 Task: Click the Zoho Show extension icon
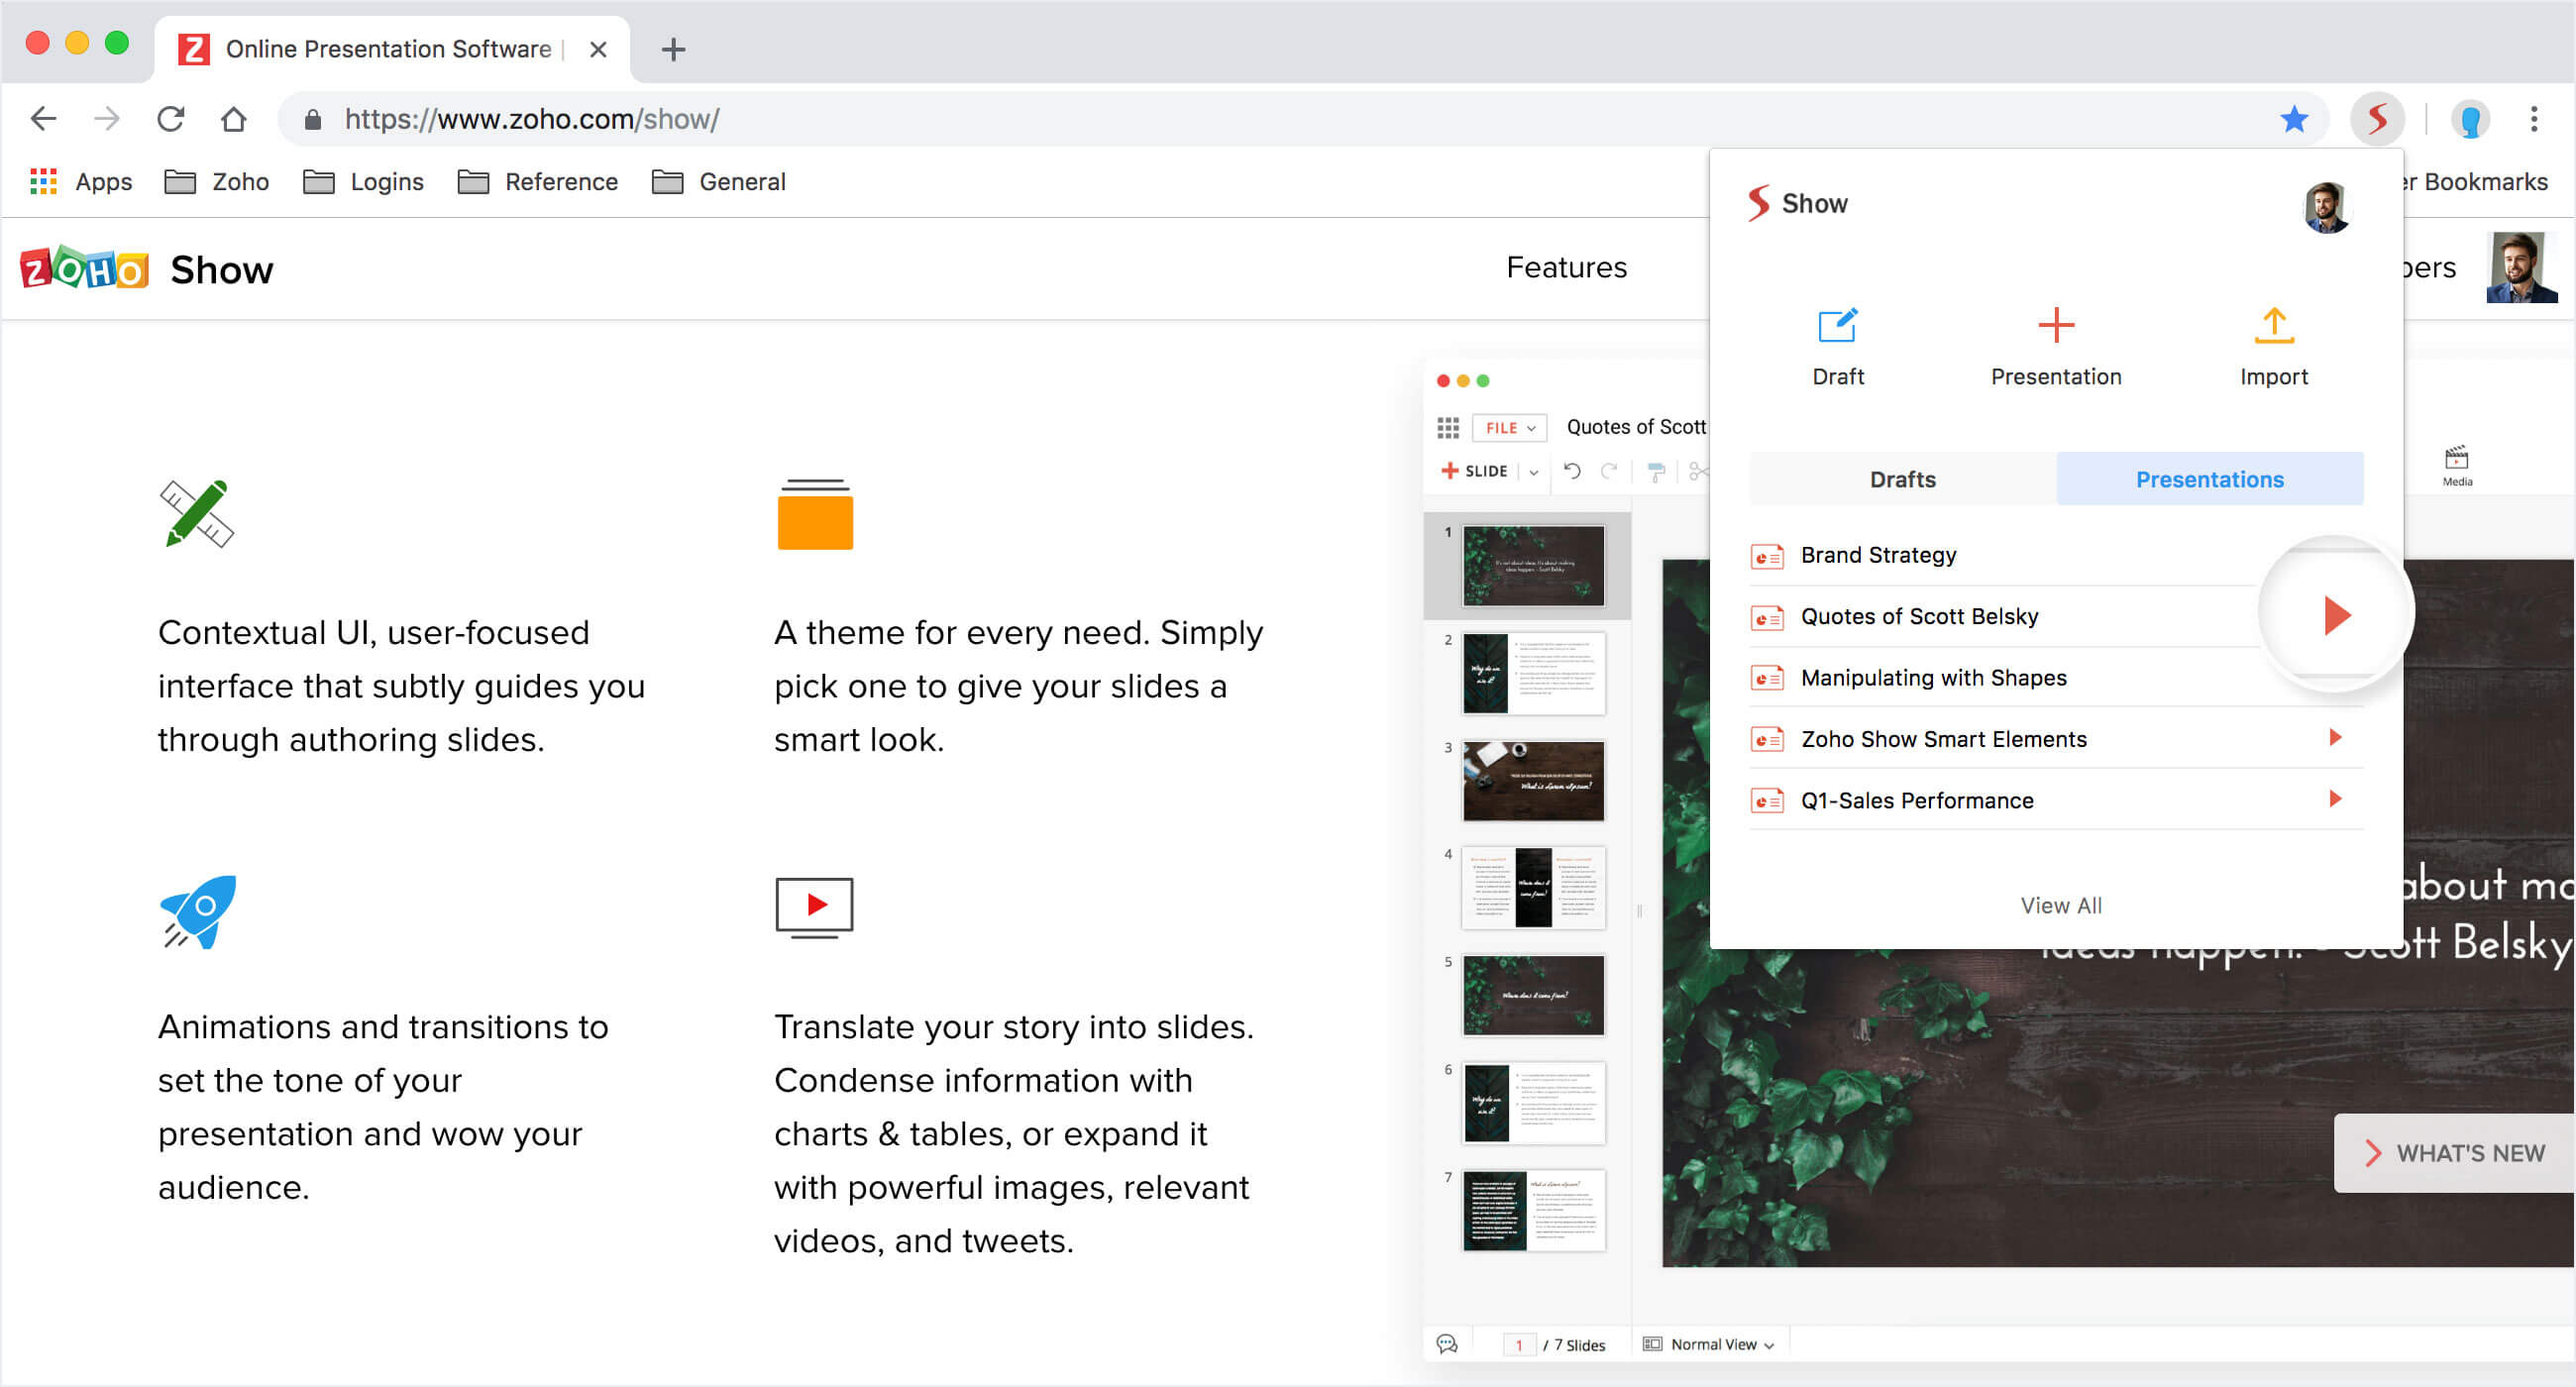coord(2376,119)
